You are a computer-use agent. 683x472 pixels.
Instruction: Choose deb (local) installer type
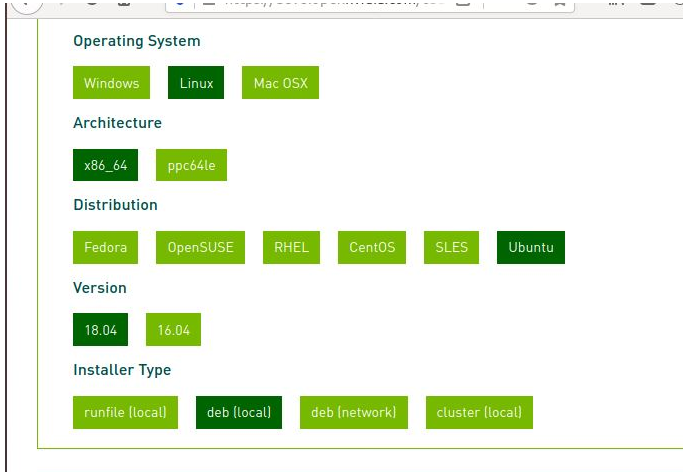239,412
